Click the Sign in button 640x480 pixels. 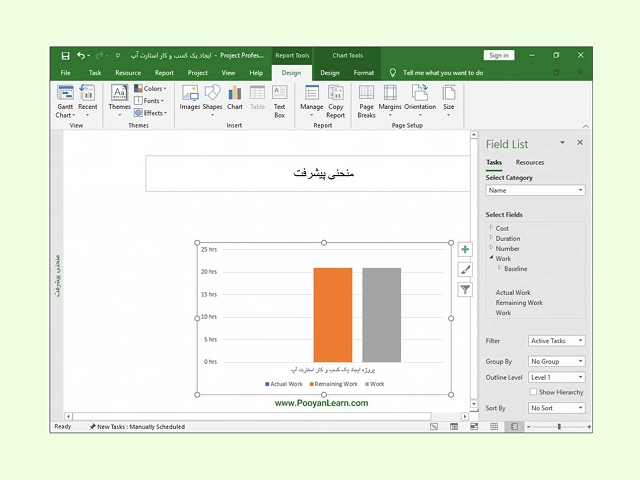498,55
